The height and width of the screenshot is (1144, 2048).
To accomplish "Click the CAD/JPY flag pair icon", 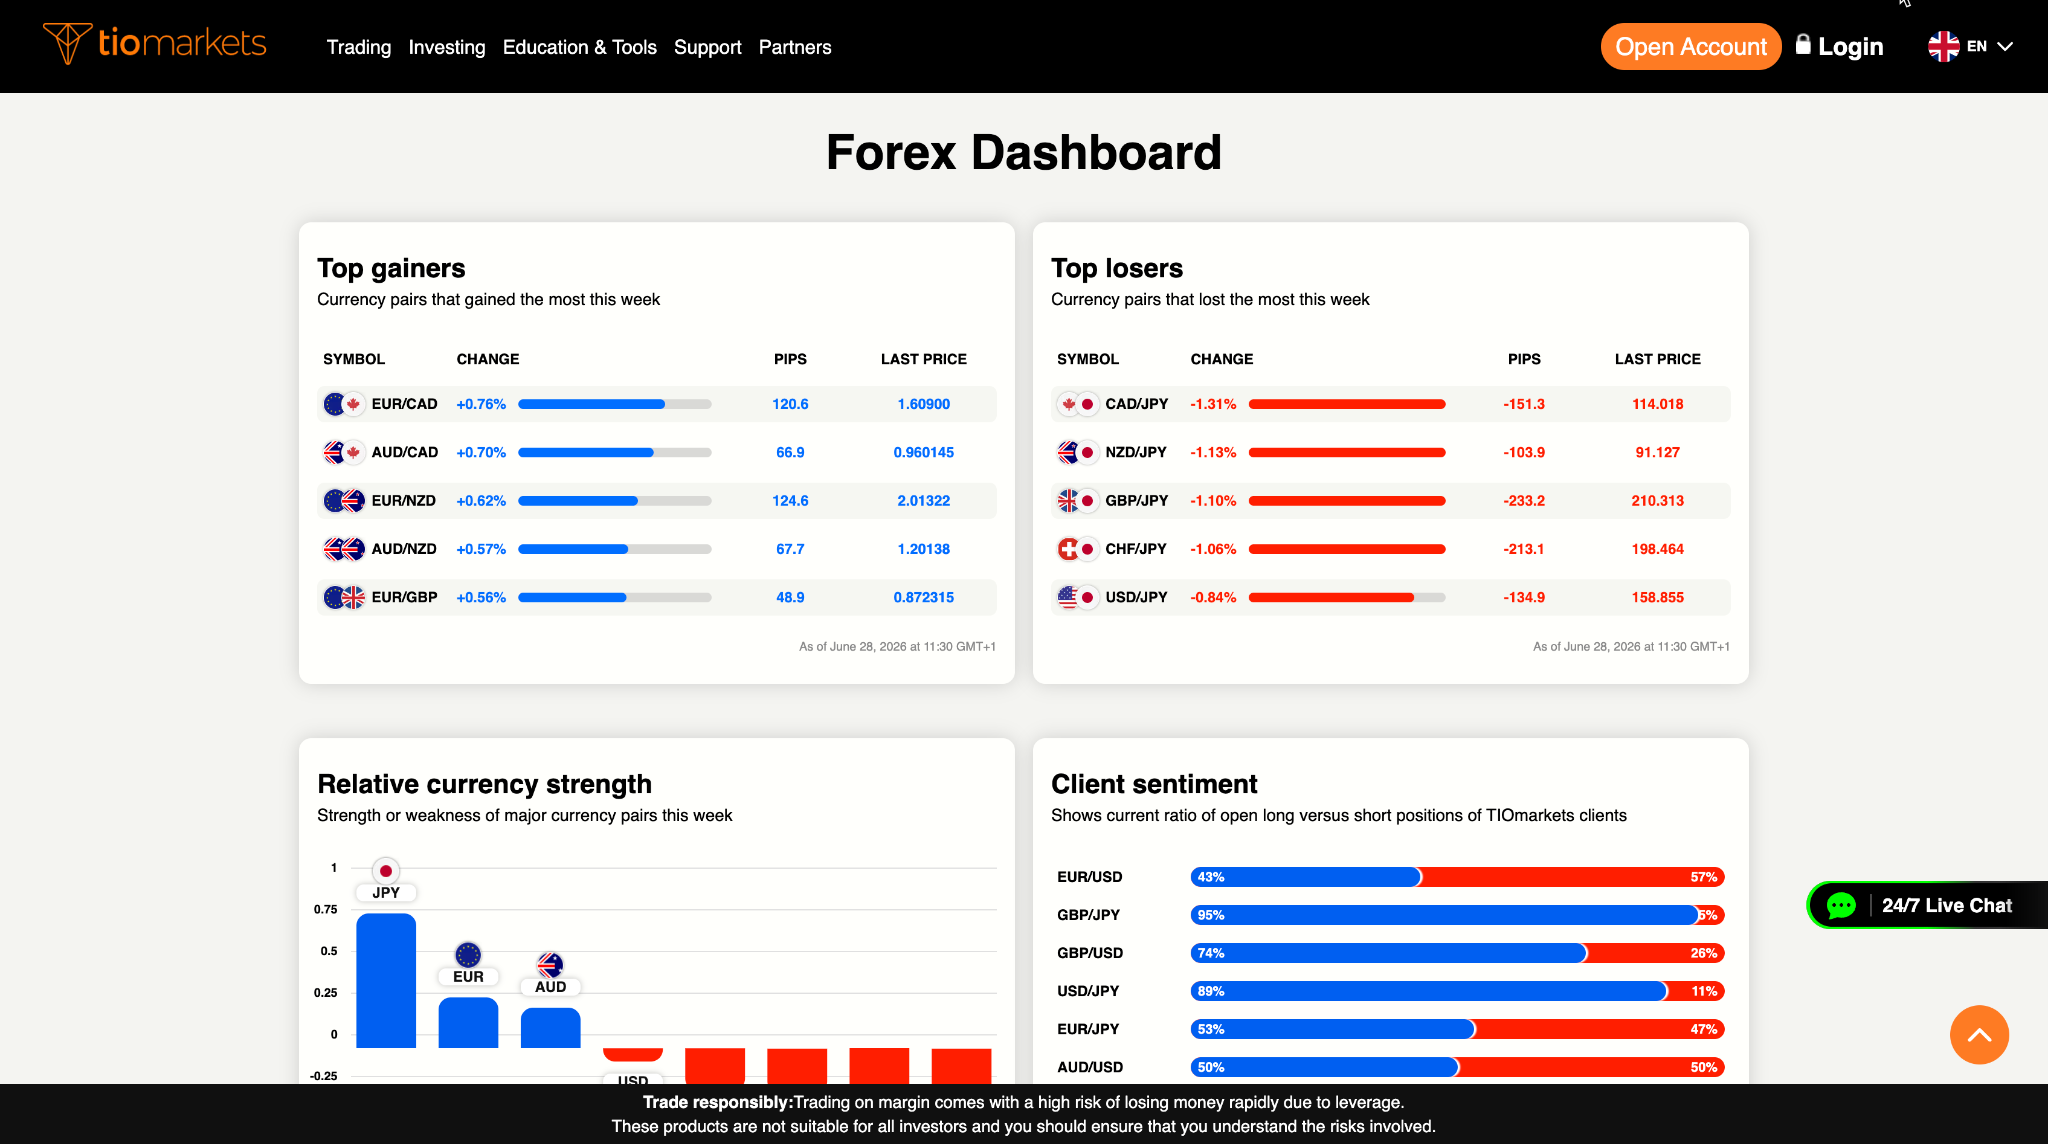I will (x=1078, y=404).
